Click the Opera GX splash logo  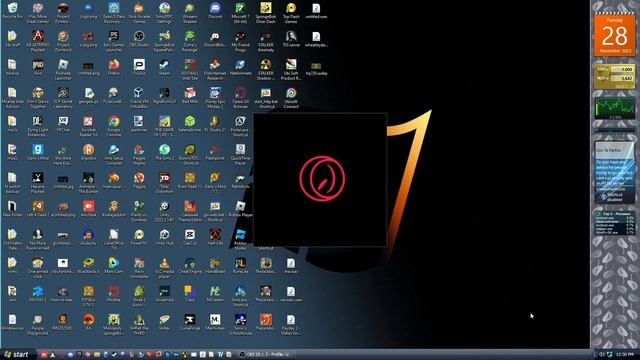point(322,178)
